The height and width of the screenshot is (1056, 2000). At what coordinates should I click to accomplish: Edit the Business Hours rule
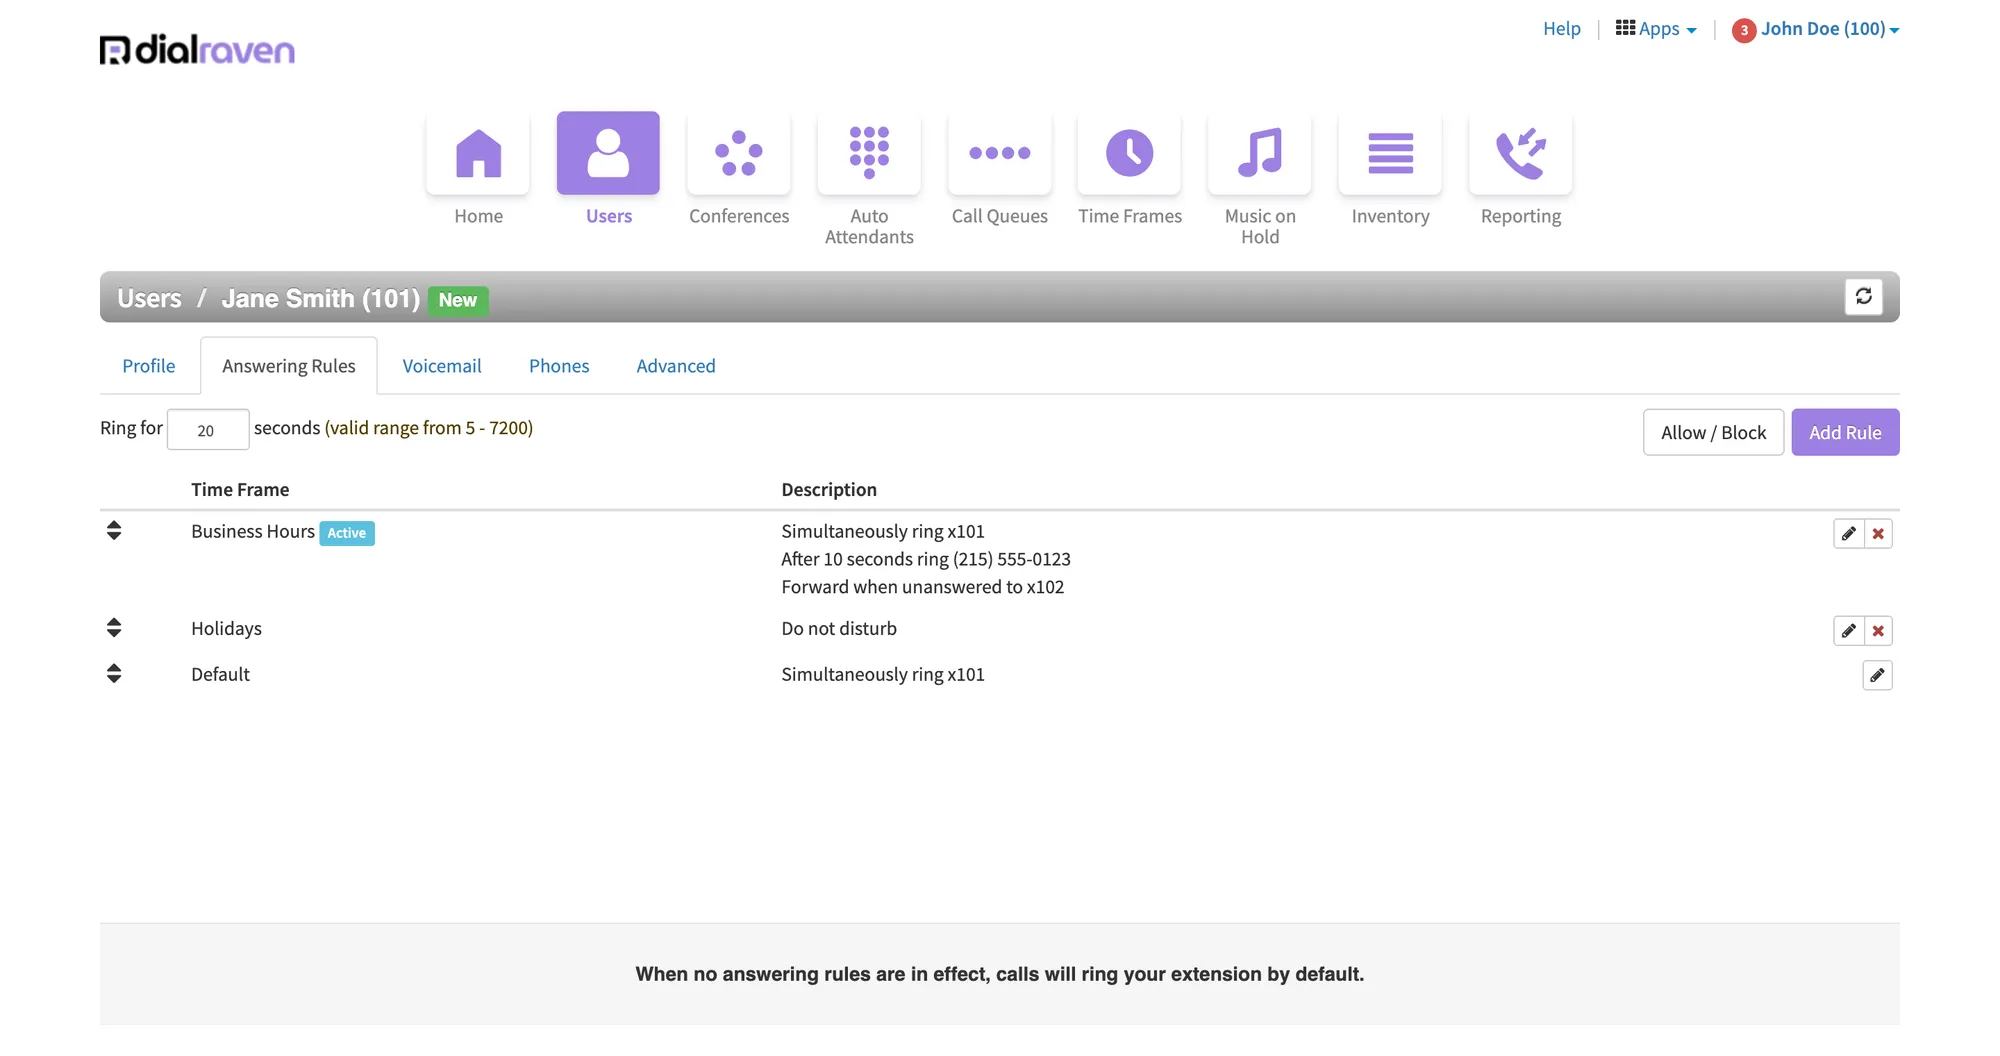(x=1849, y=534)
